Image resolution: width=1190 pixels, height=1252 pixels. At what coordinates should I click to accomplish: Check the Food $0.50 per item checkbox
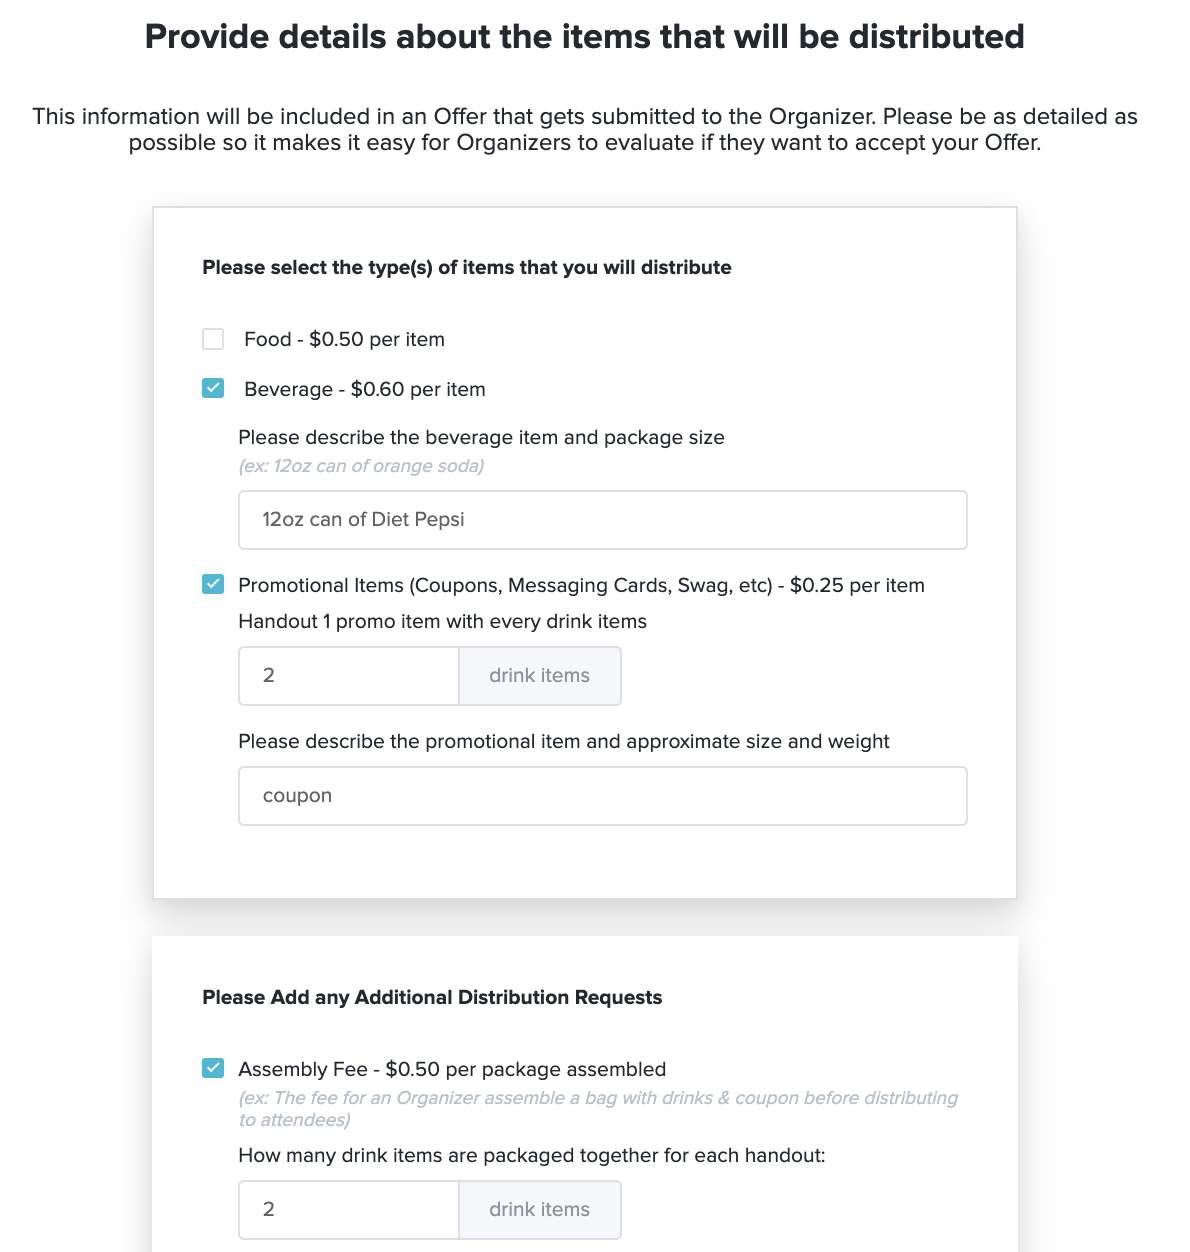(x=213, y=339)
